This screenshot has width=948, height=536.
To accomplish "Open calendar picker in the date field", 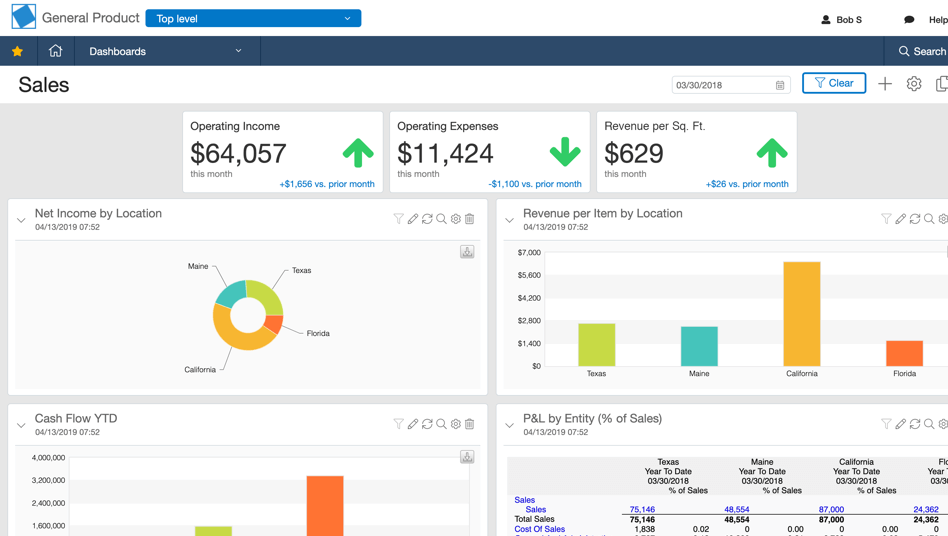I will (x=780, y=85).
